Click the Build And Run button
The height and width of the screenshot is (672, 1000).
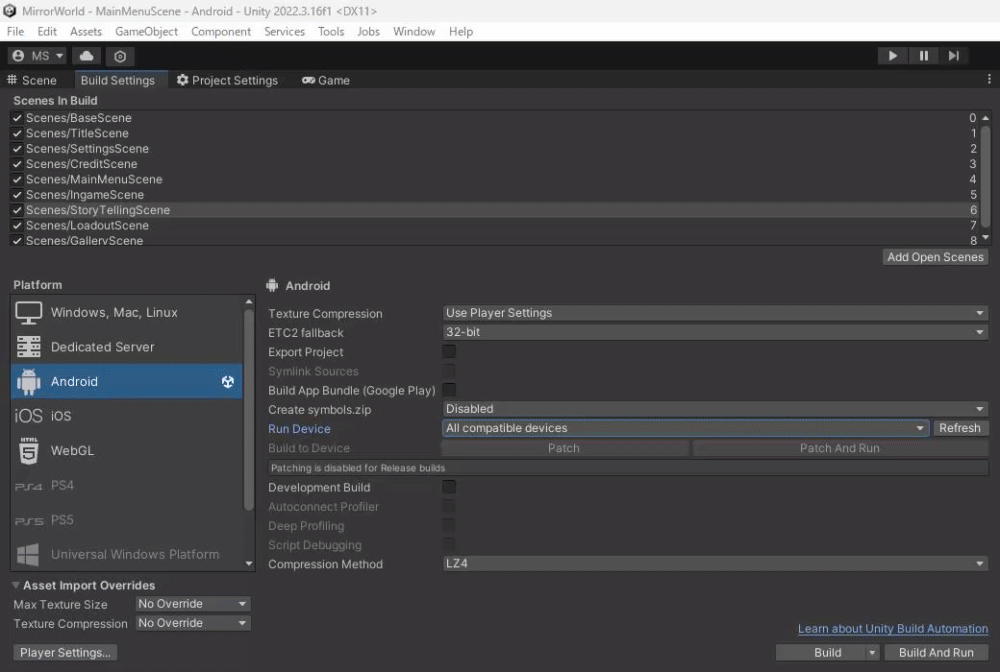[x=936, y=652]
